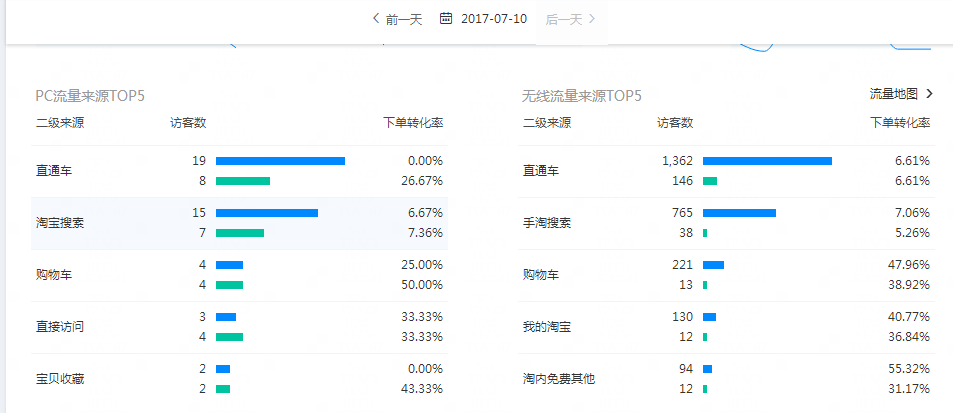Click the wireless 我的淘宝 source

point(547,327)
